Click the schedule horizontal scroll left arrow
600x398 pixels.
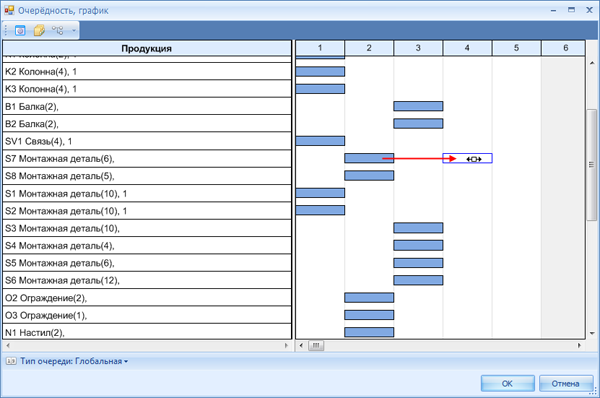302,346
